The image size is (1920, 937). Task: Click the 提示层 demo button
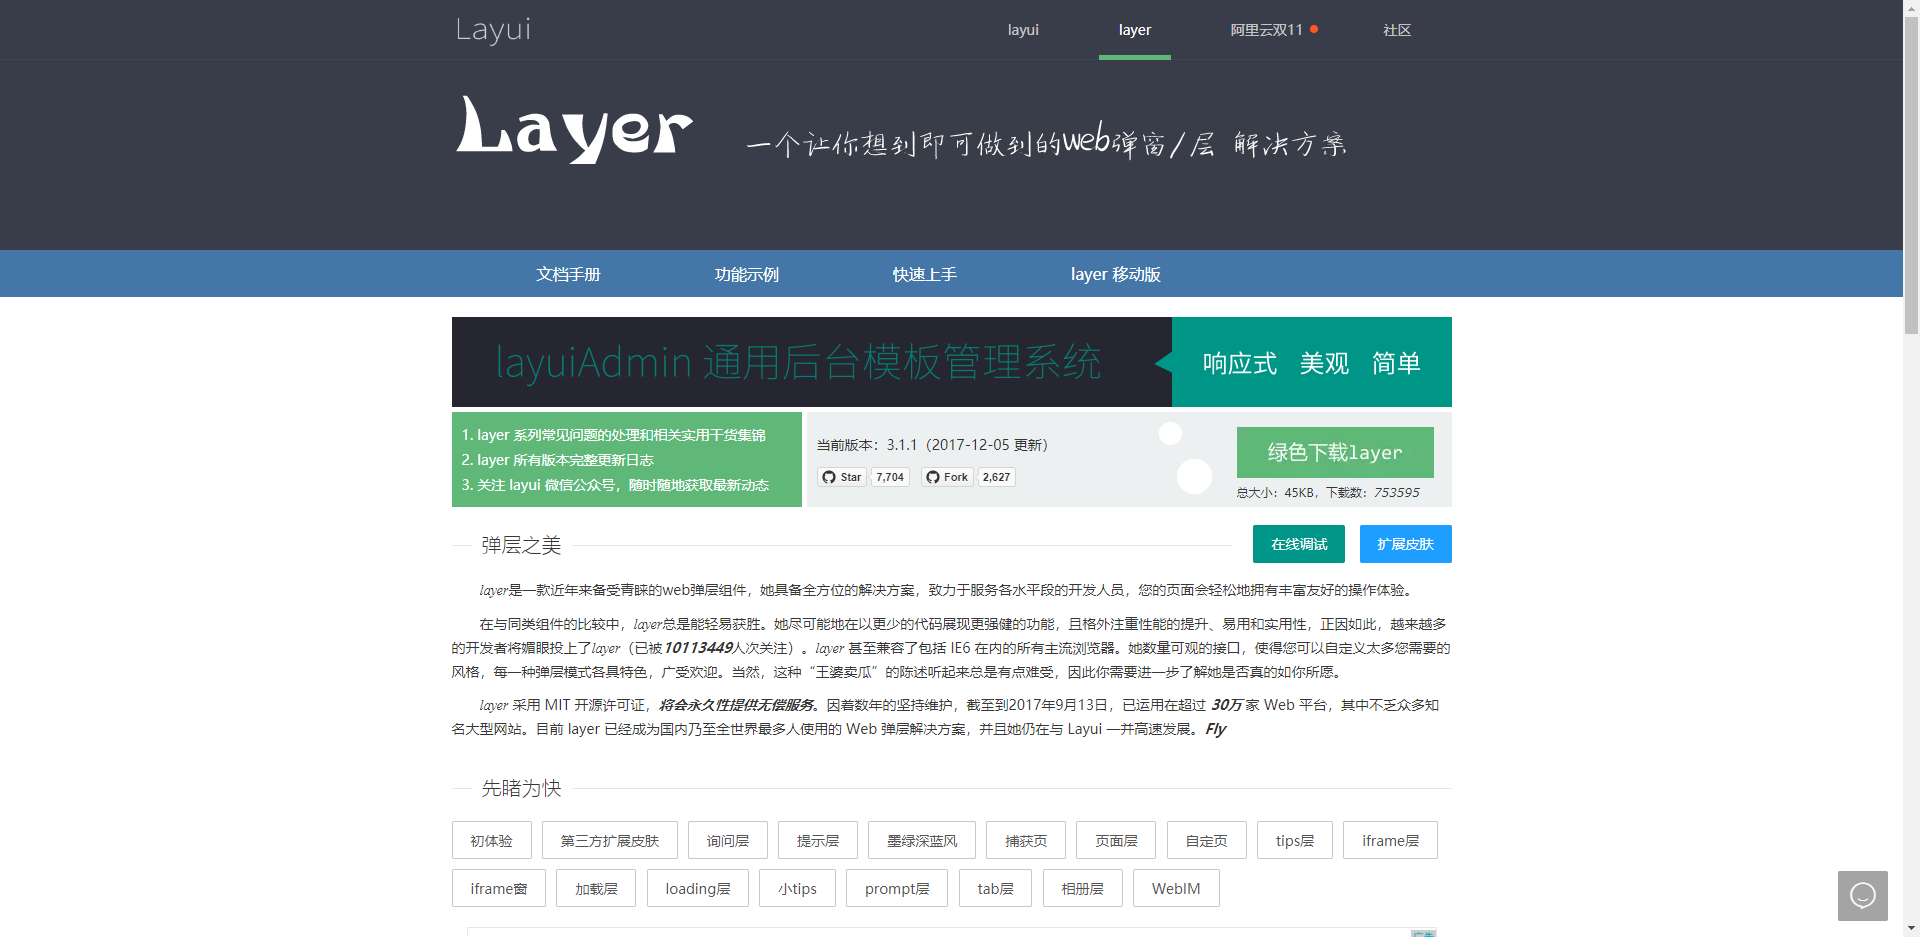[x=818, y=840]
